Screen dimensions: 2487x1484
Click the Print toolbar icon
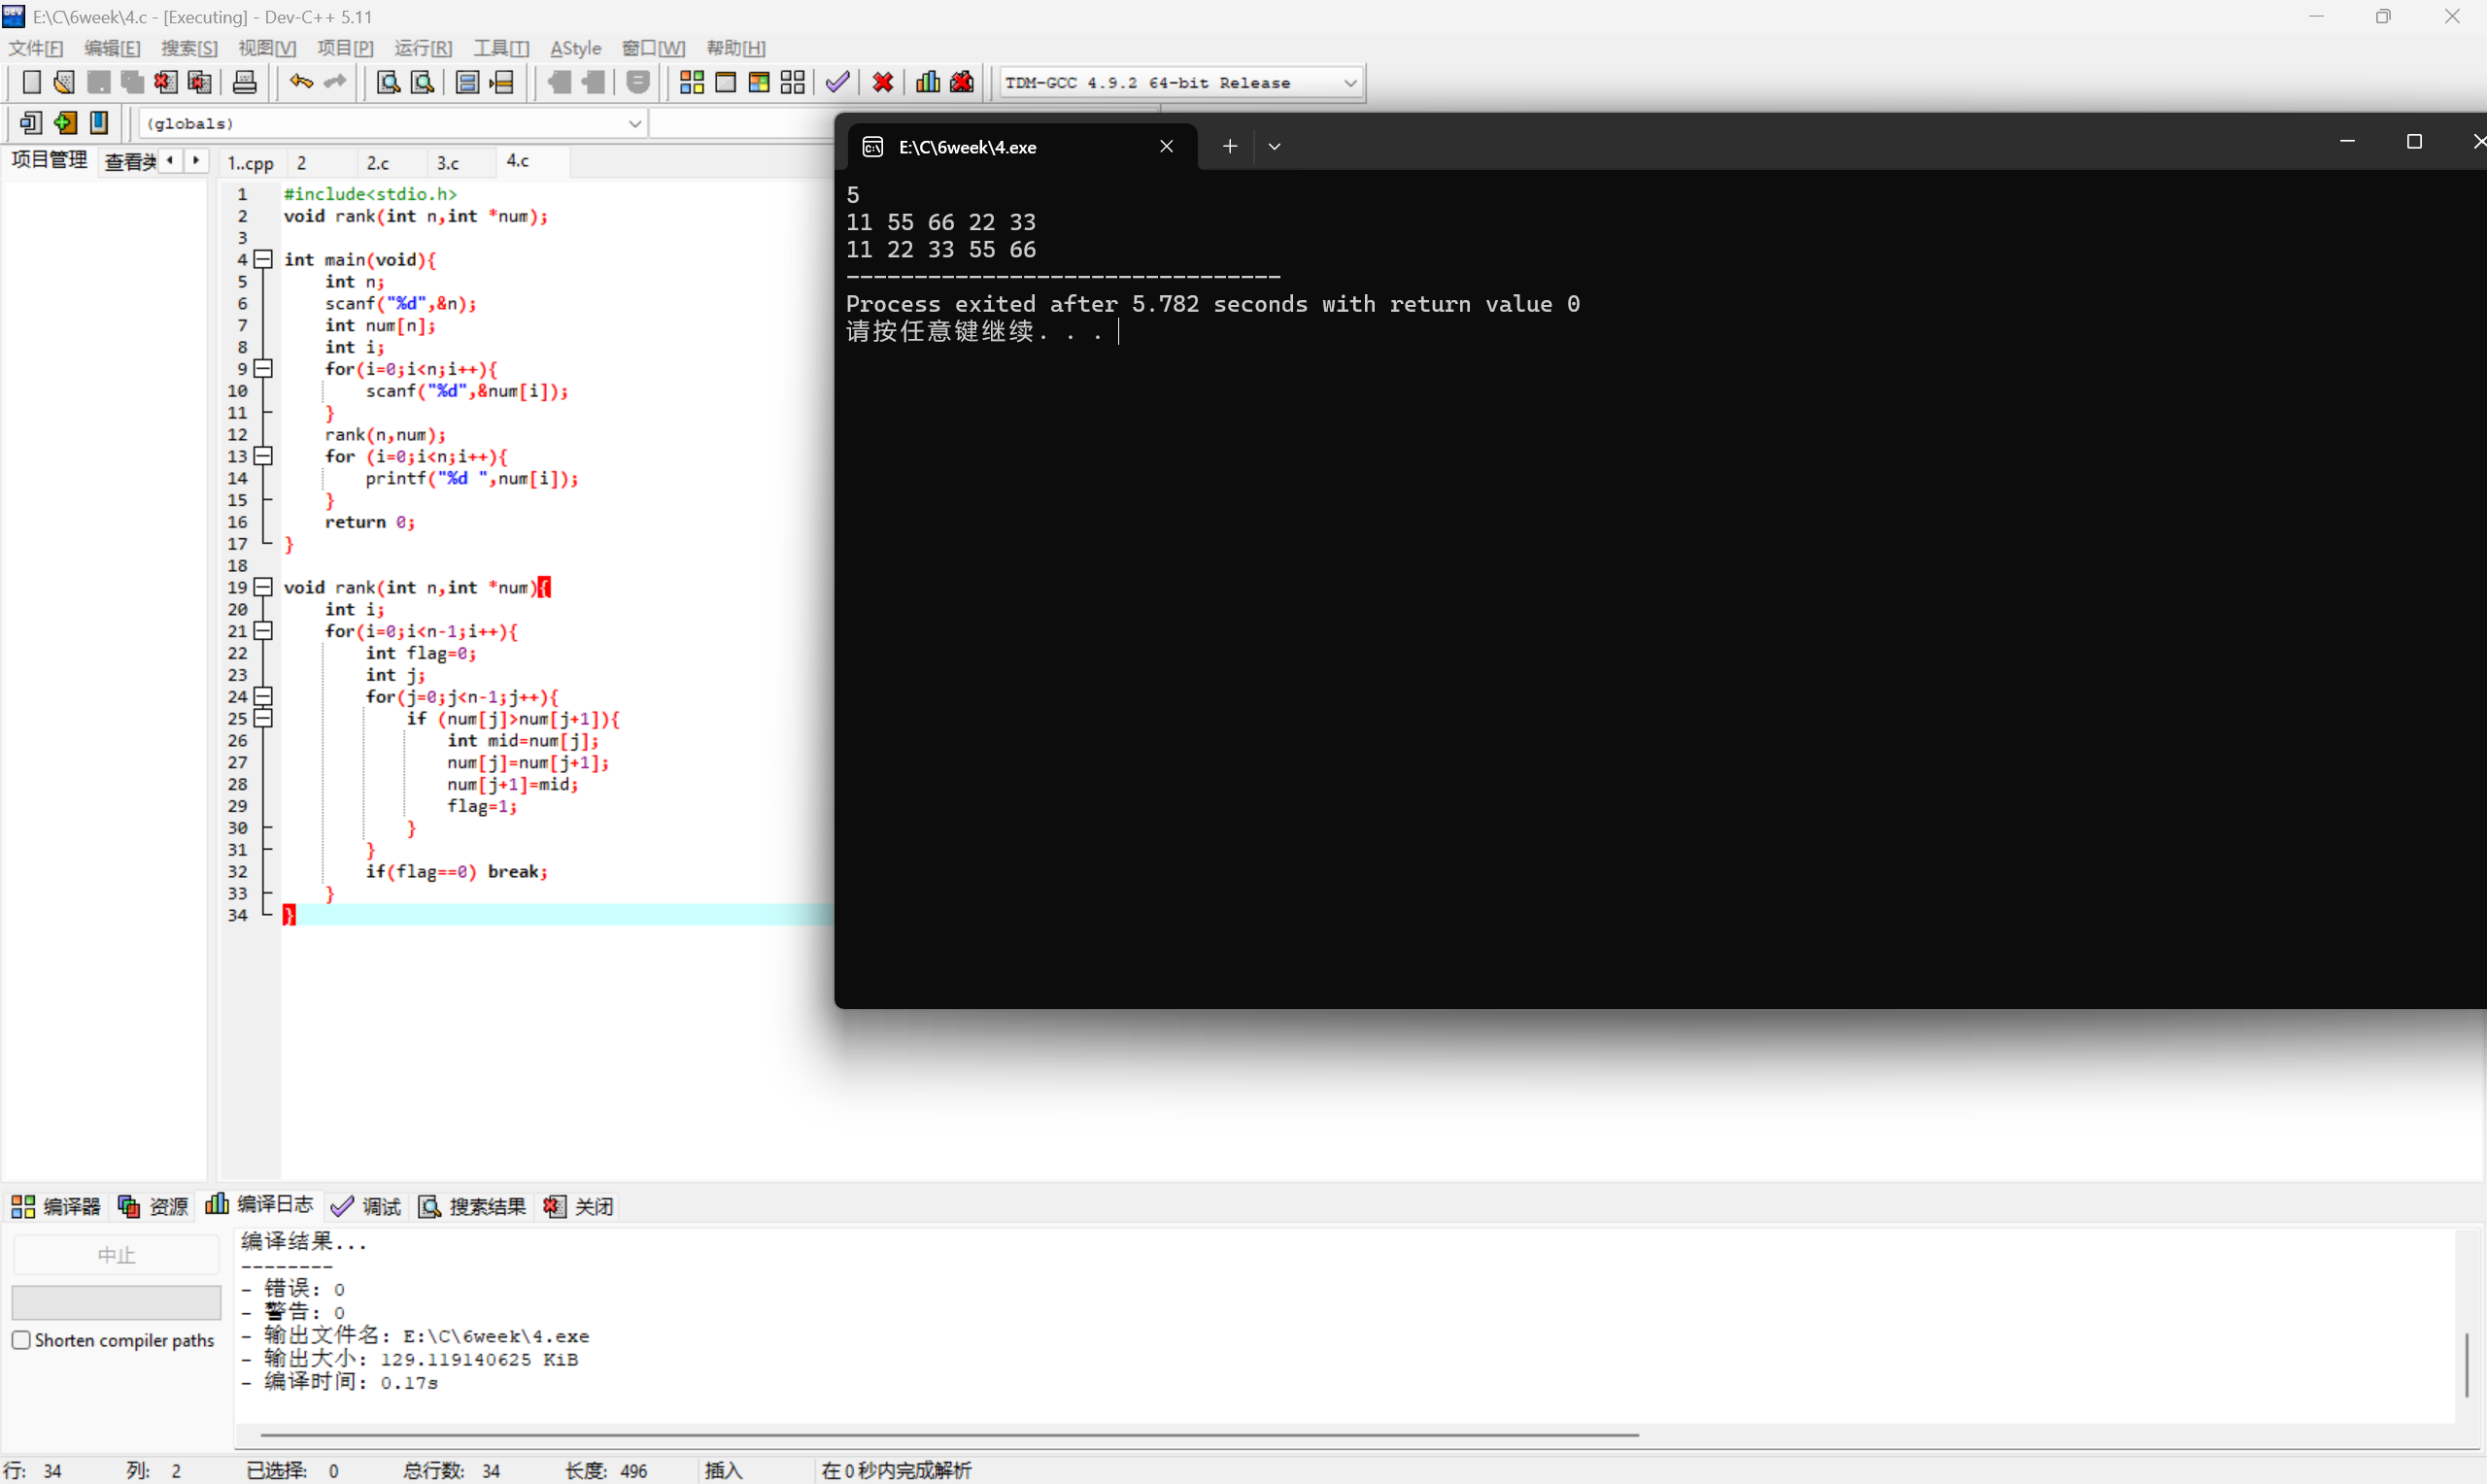coord(244,82)
